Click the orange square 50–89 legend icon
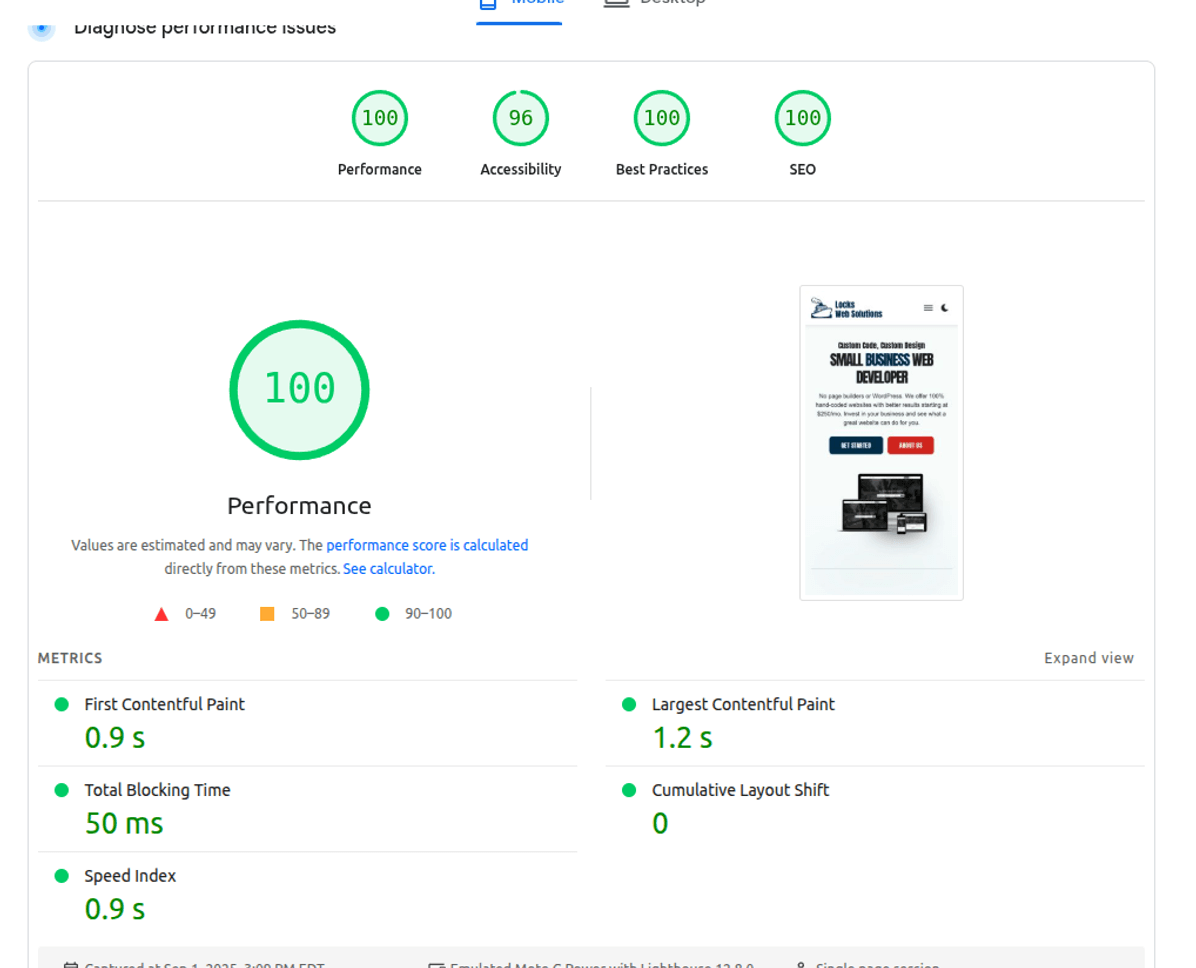1196x968 pixels. click(x=266, y=613)
